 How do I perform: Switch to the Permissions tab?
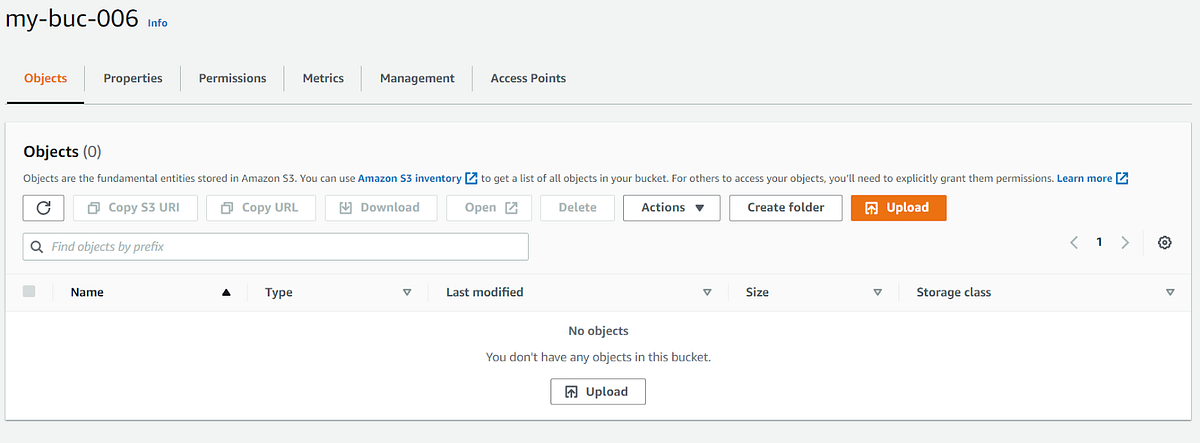(x=232, y=78)
